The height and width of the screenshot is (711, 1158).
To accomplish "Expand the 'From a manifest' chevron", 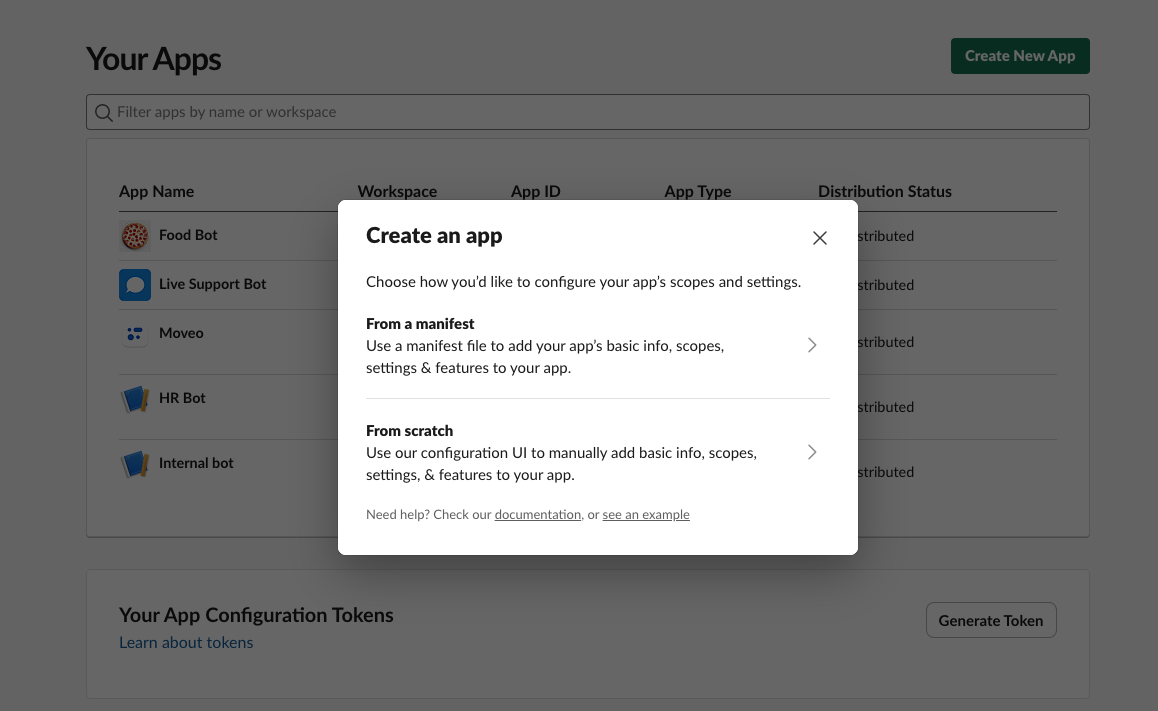I will click(x=812, y=345).
